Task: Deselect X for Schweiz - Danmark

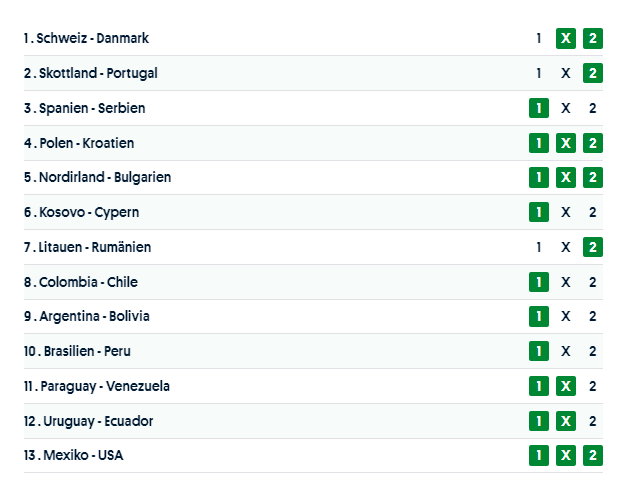Action: (566, 38)
